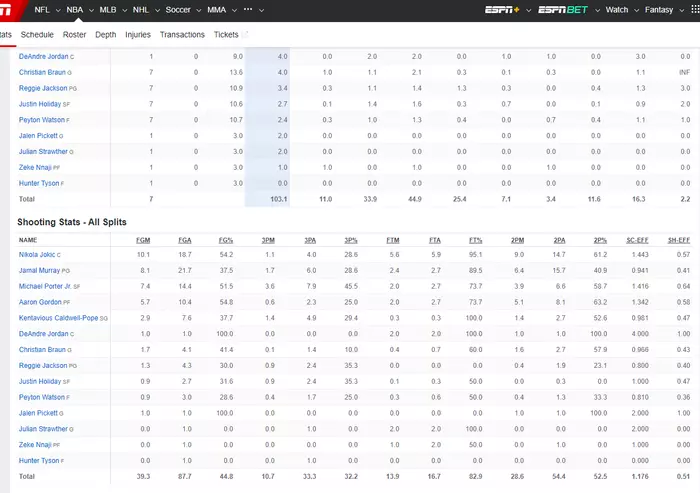Expand the Fantasy dropdown chevron
The height and width of the screenshot is (493, 700).
pos(682,10)
